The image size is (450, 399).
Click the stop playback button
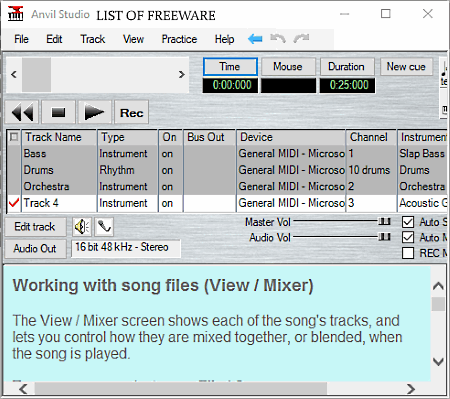coord(58,112)
